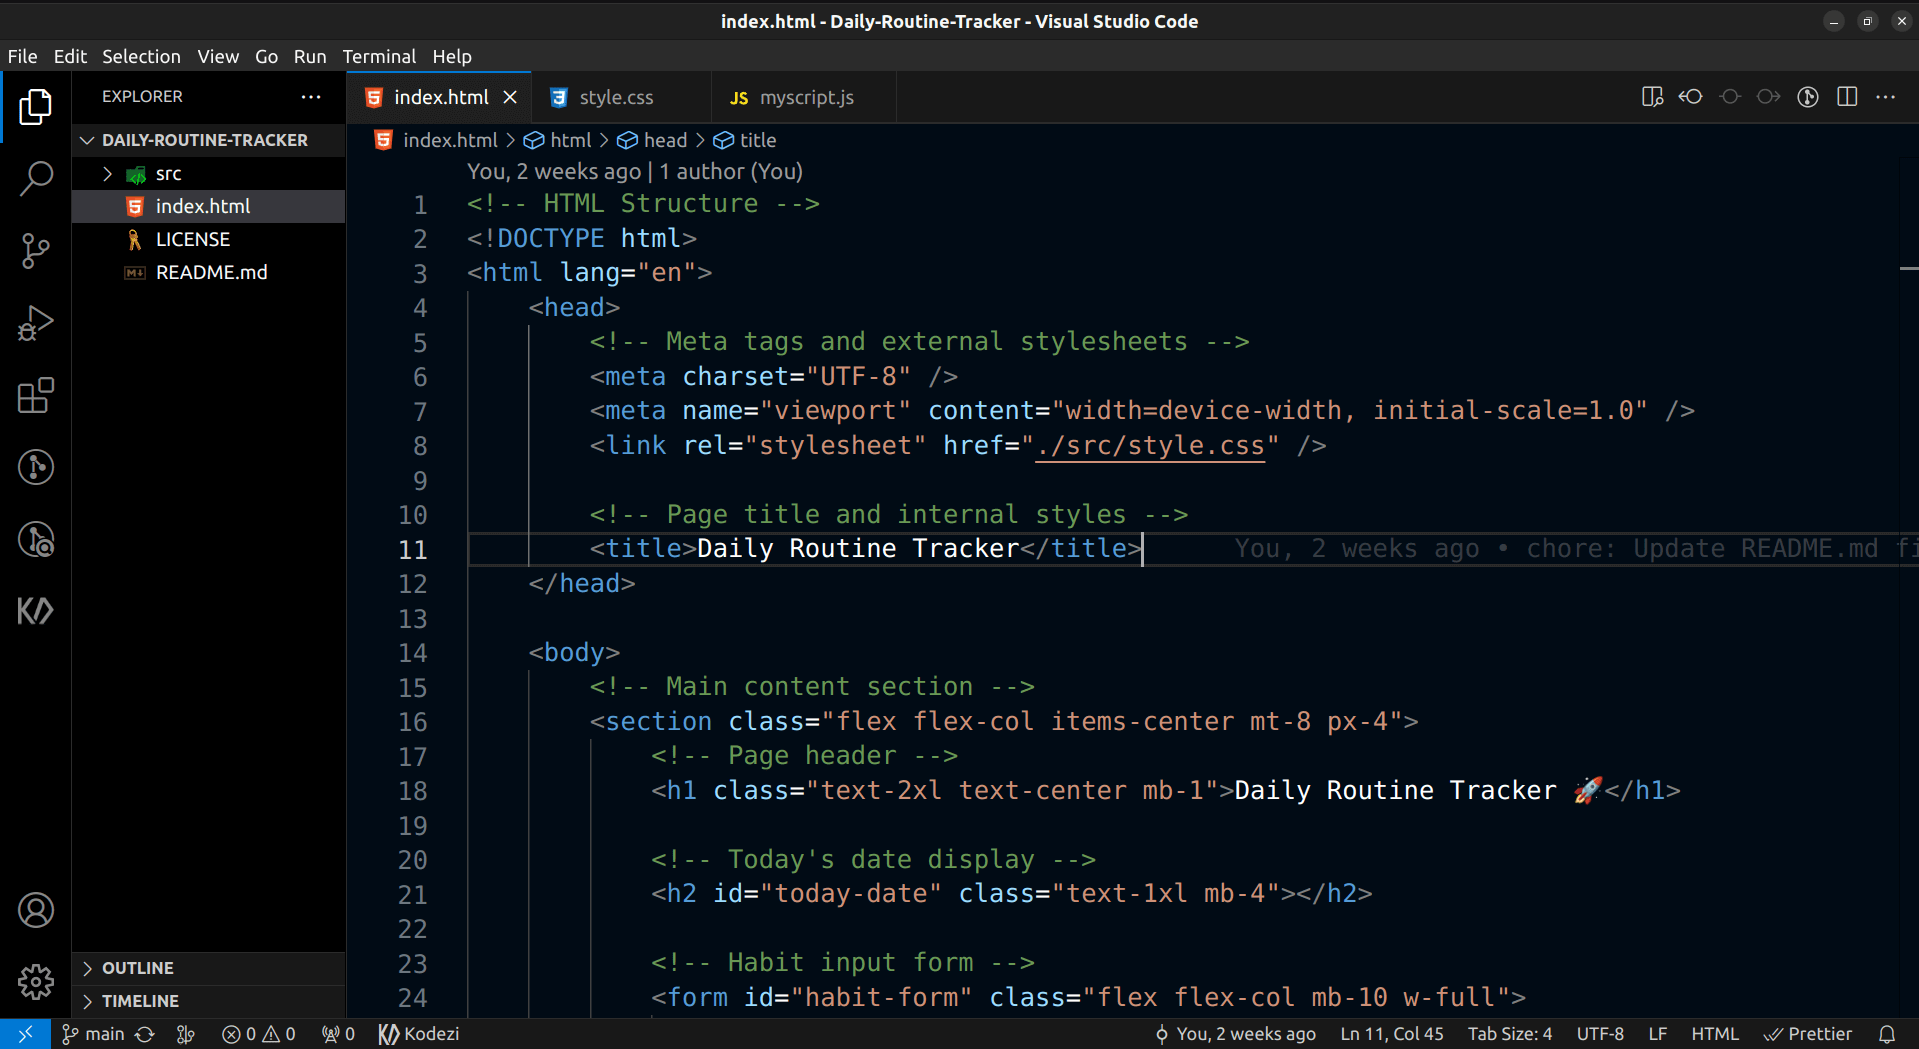Screen dimensions: 1919x1049
Task: Change UTF-8 file encoding
Action: (1600, 1034)
